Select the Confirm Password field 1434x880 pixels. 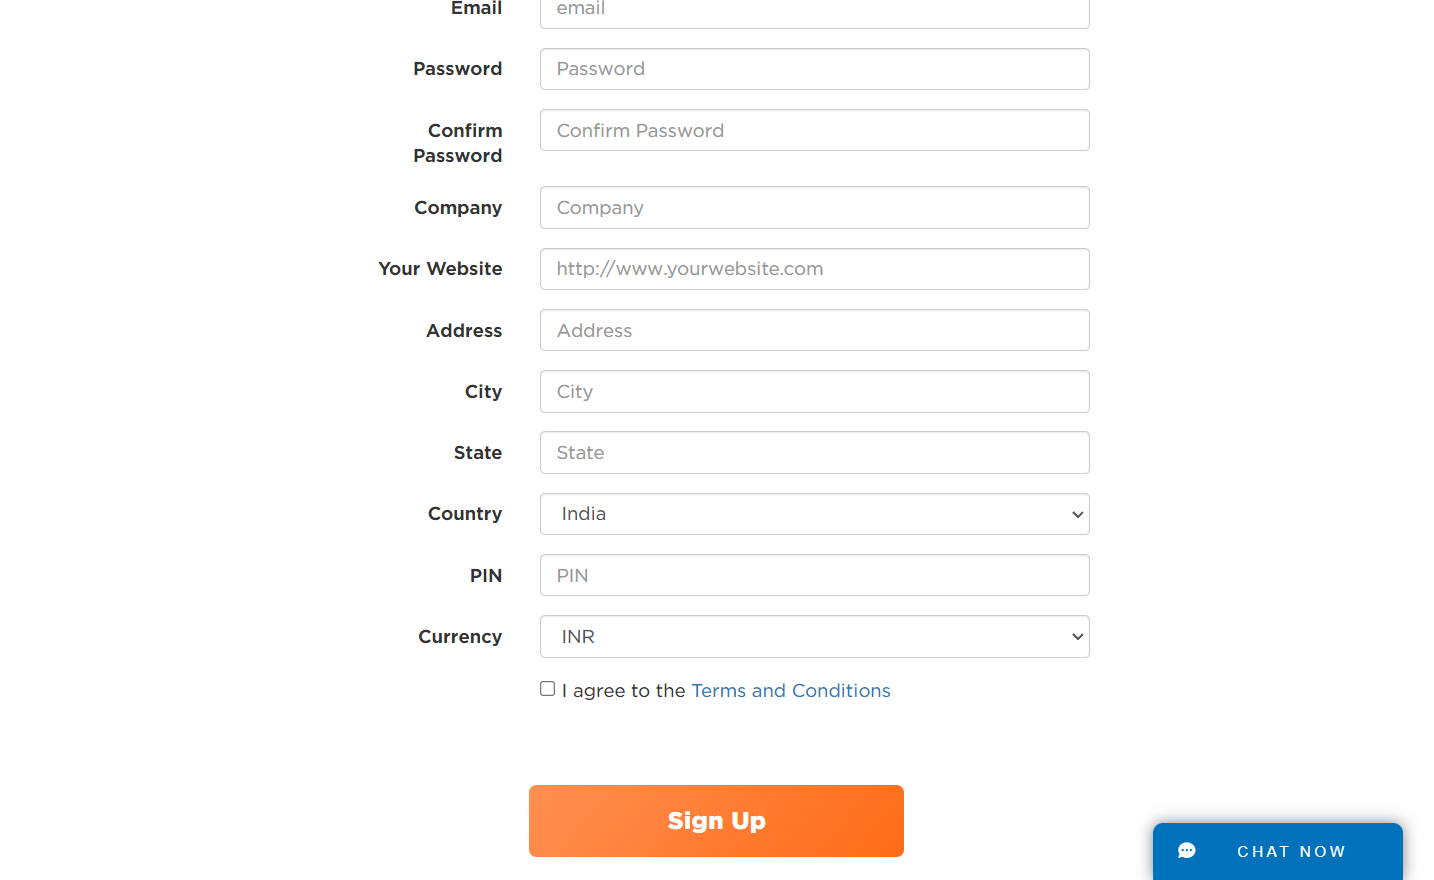point(814,130)
